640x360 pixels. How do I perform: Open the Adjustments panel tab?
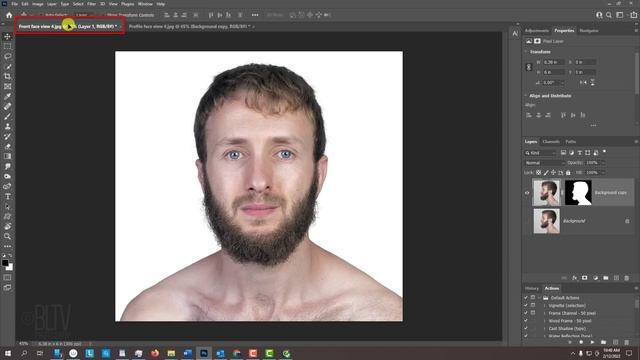536,31
